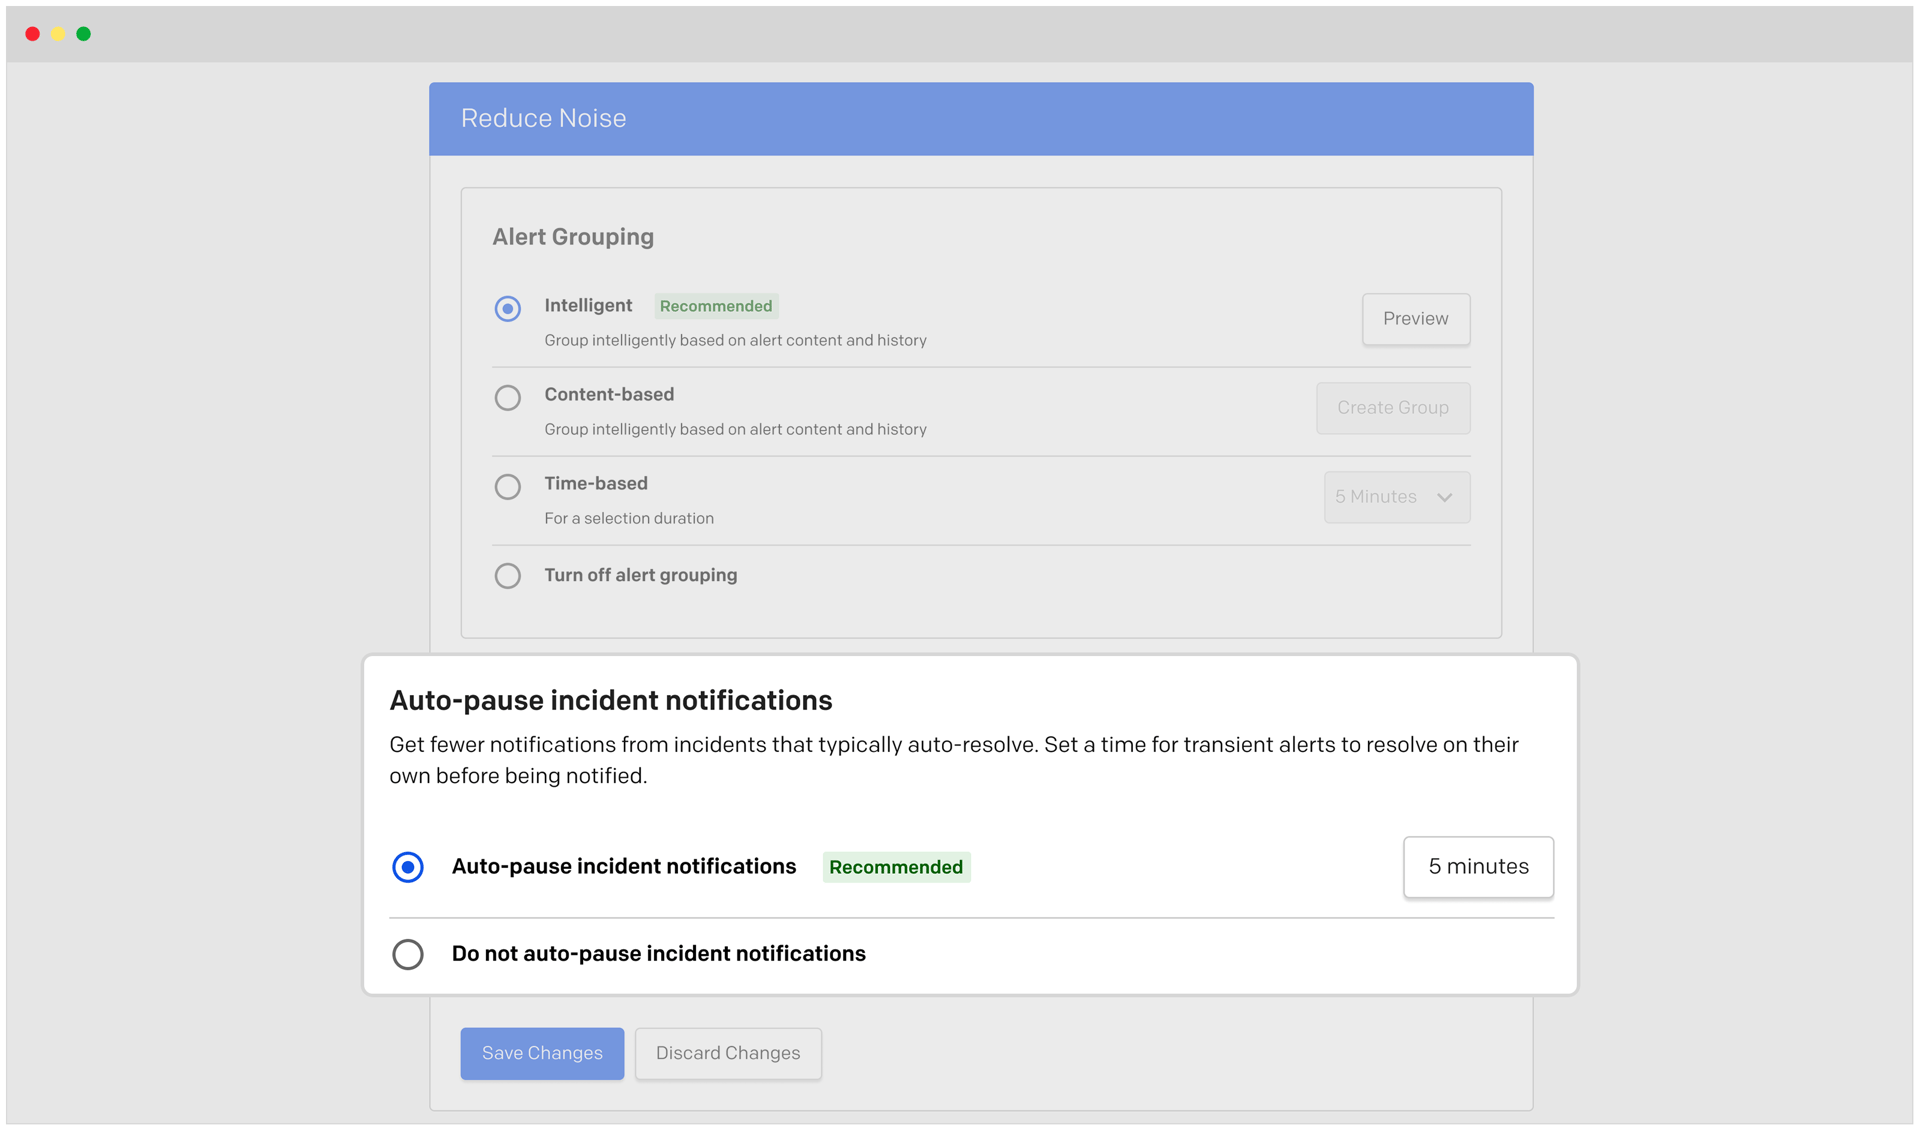1920x1131 pixels.
Task: Open the 5 minutes auto-pause selector
Action: [1477, 867]
